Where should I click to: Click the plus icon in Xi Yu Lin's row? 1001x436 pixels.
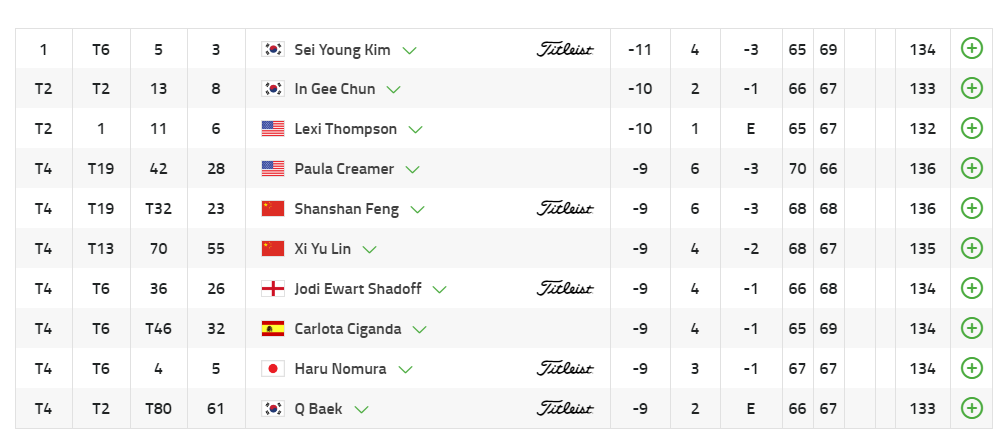pos(971,249)
